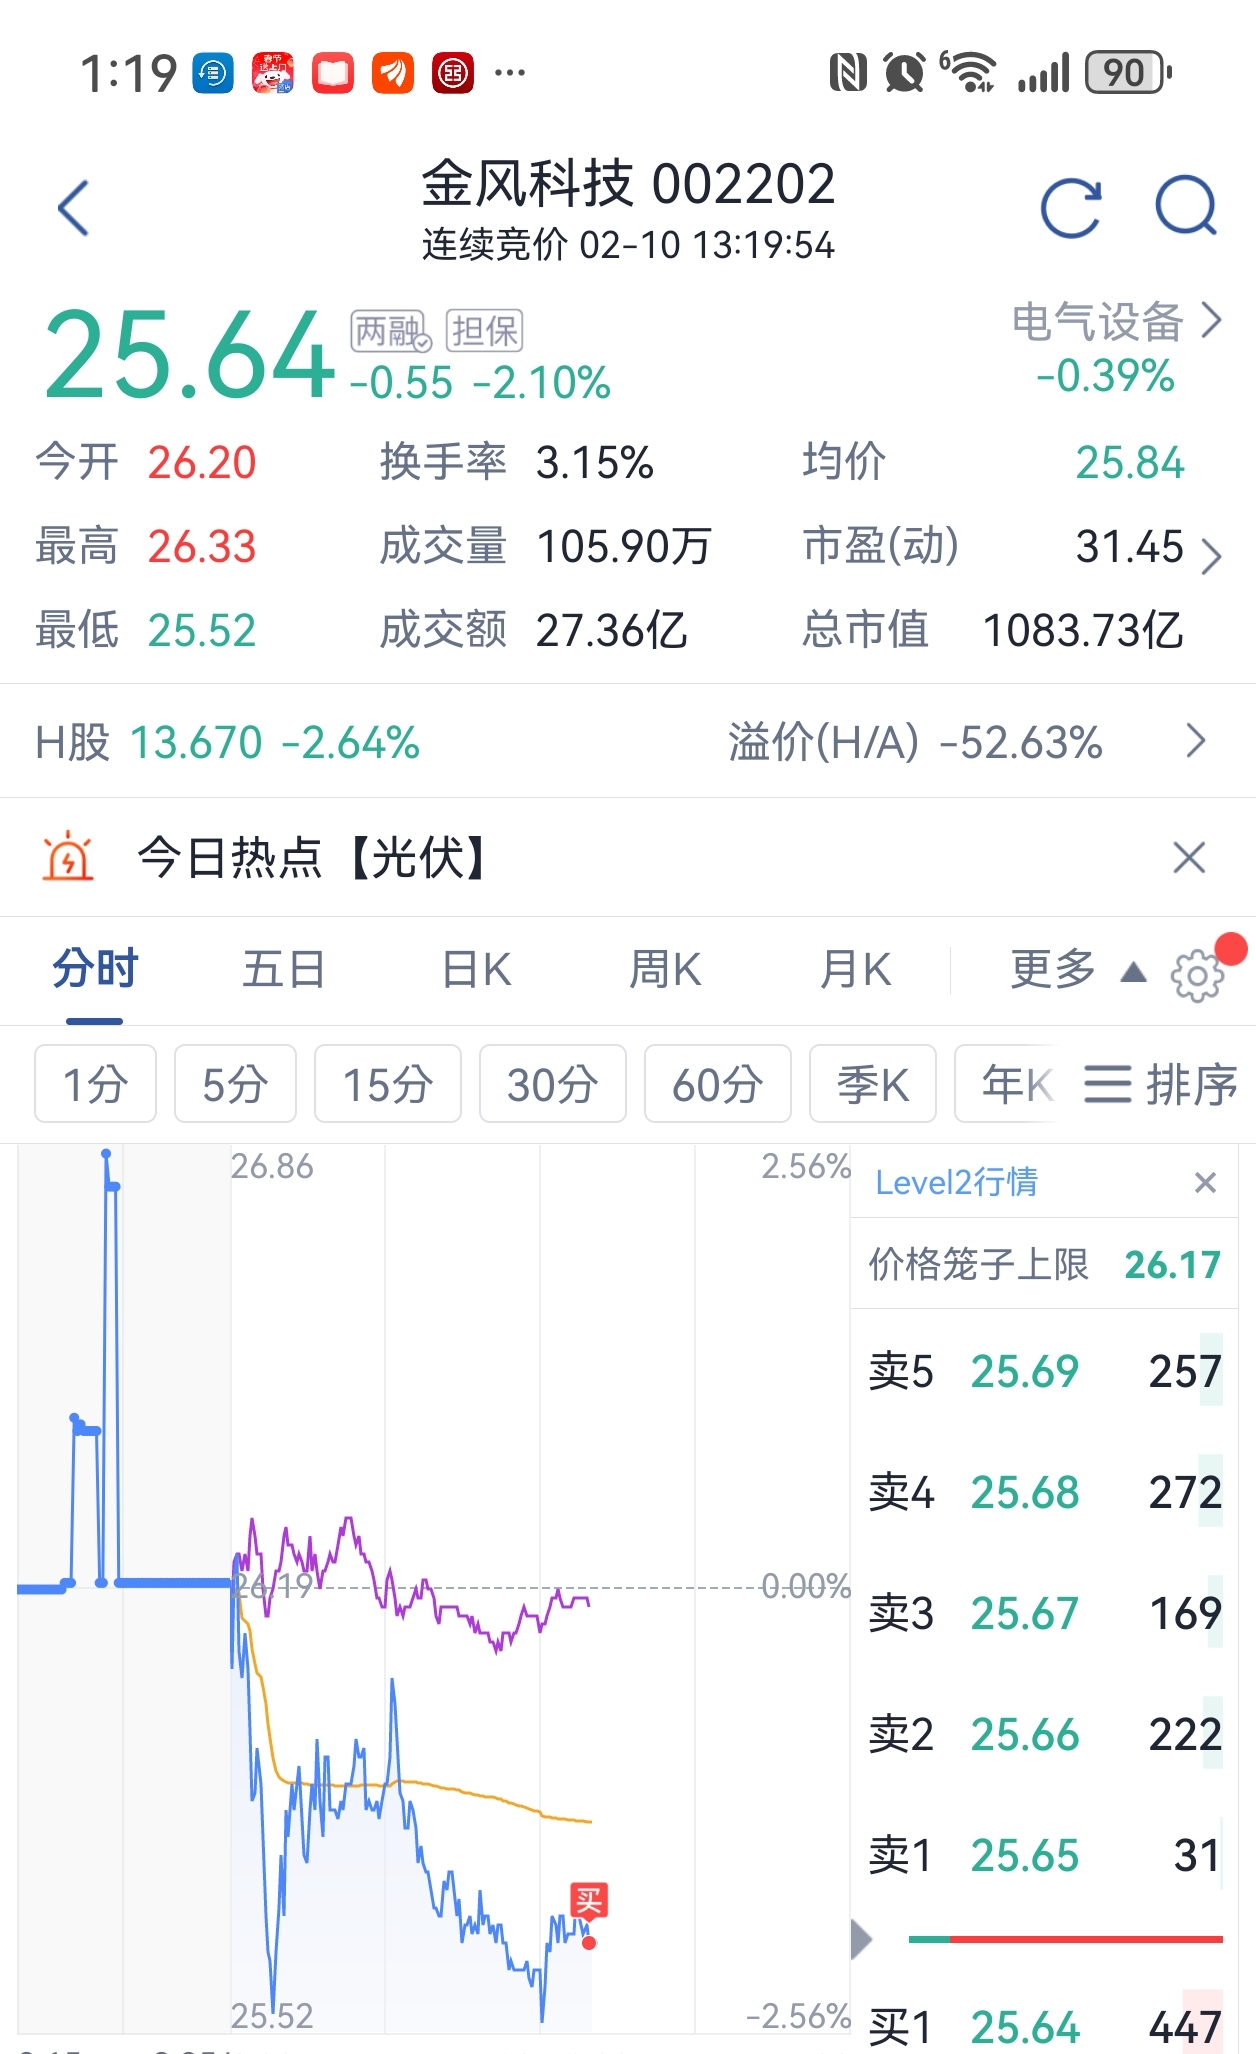Select the 1分 interval button

(95, 1084)
